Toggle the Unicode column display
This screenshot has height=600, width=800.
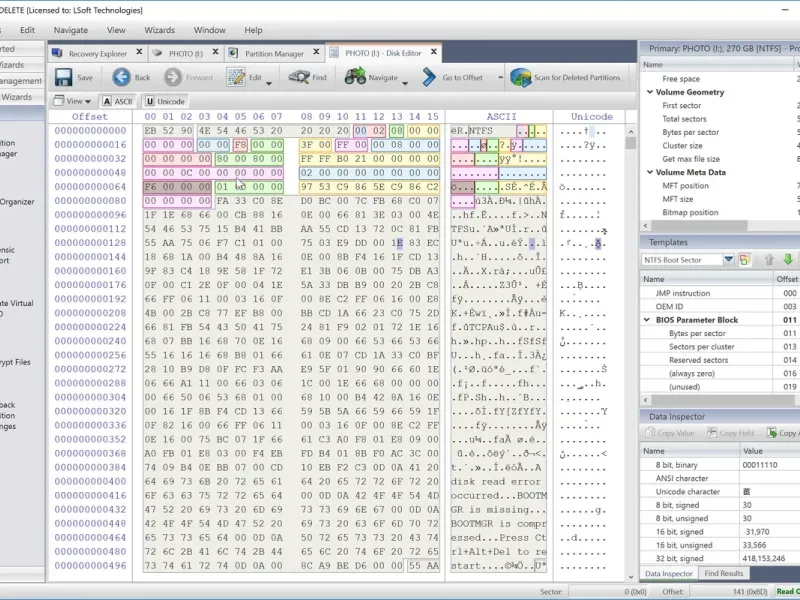pos(165,101)
